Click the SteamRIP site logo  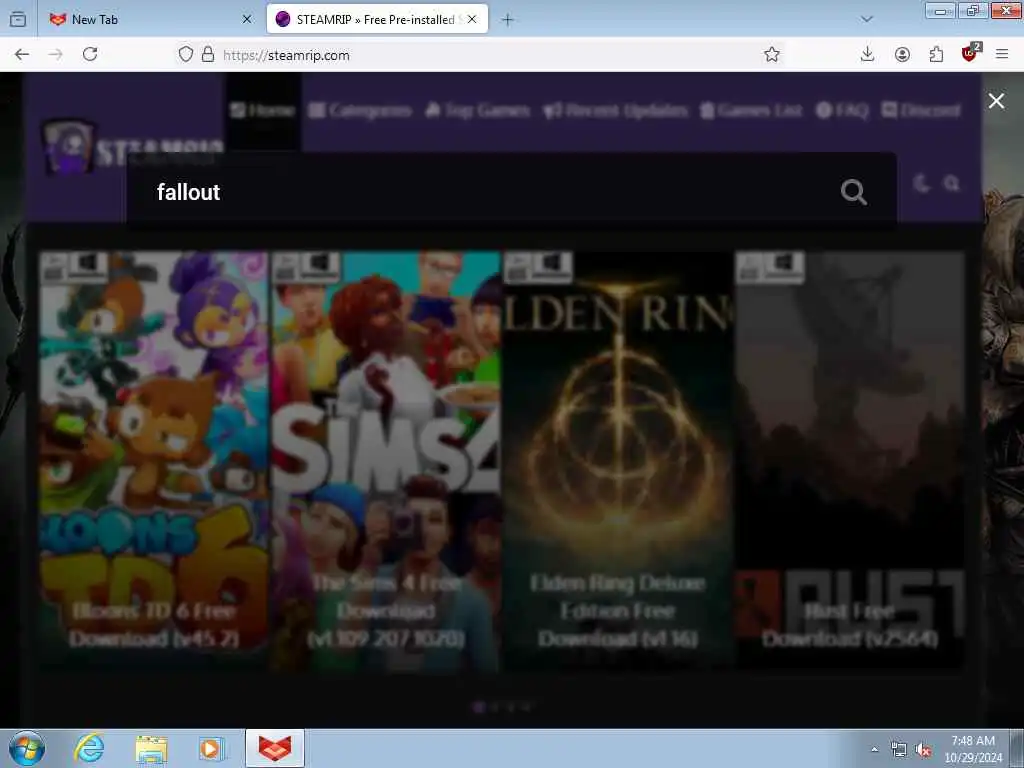point(133,148)
